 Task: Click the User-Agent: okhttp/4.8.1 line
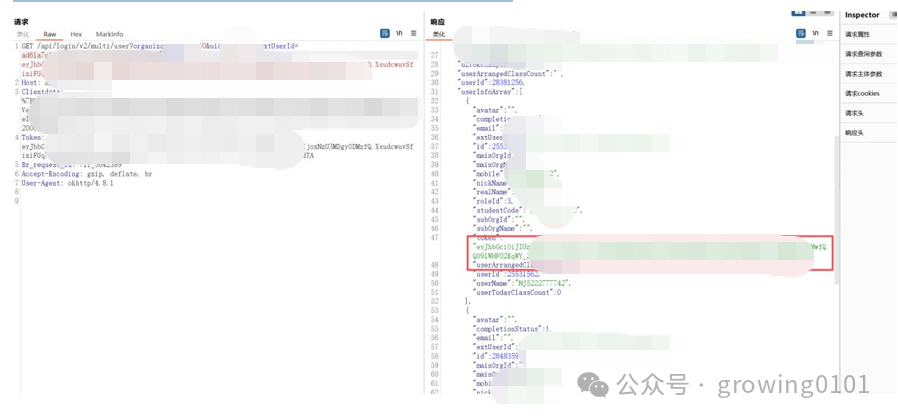click(x=68, y=183)
